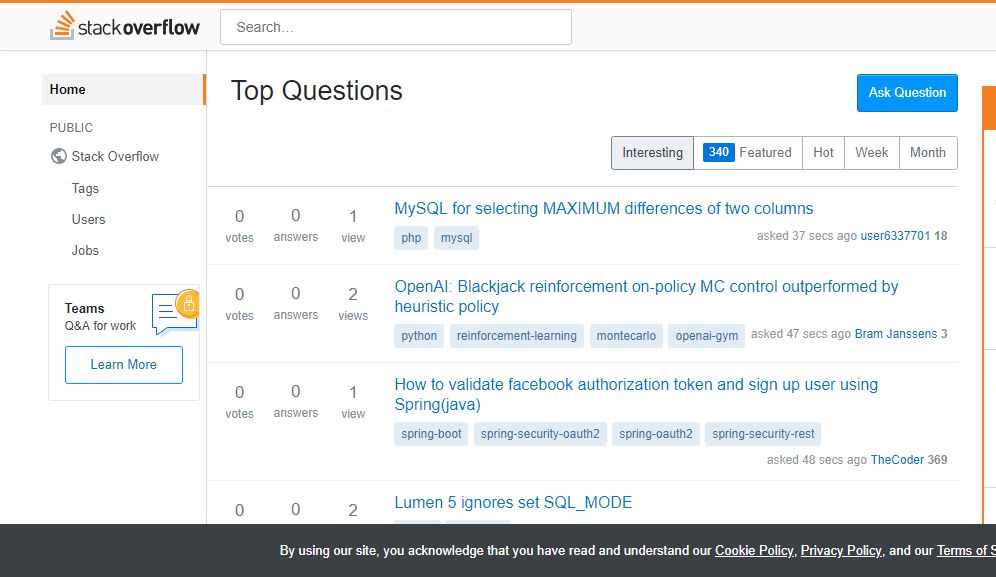
Task: Click the spring-boot tag
Action: [x=431, y=434]
